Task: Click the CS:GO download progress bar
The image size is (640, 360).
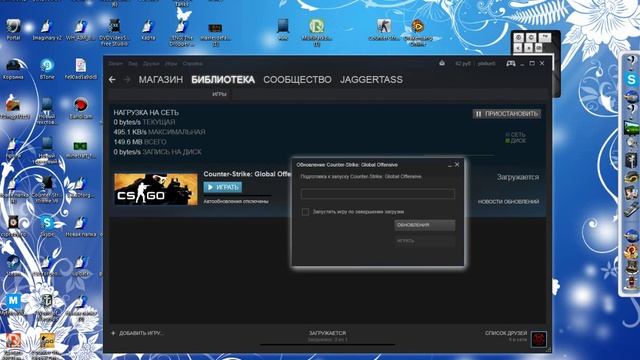Action: click(238, 196)
